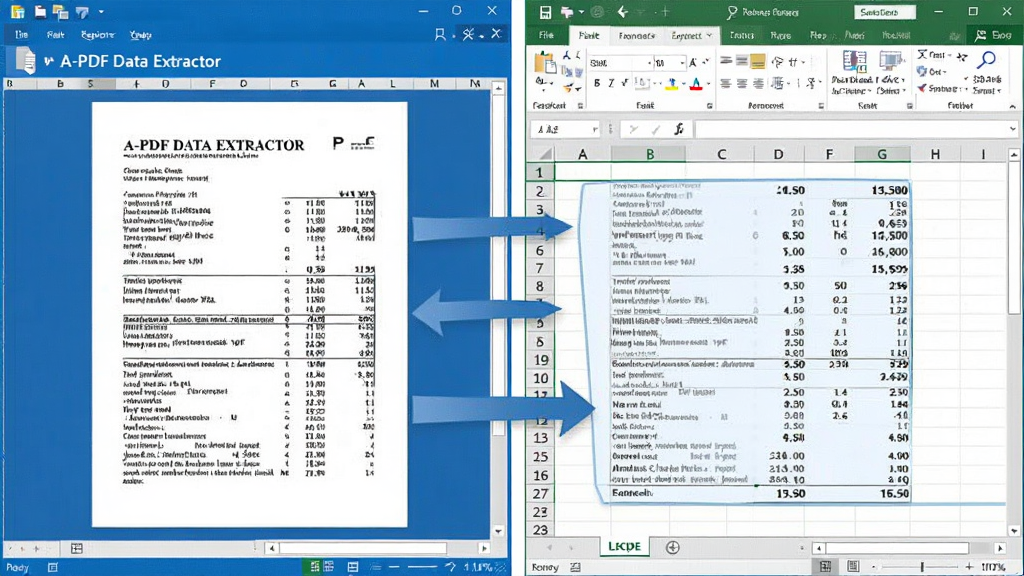The image size is (1024, 576).
Task: Toggle Italic formatting in Excel ribbon
Action: click(611, 83)
